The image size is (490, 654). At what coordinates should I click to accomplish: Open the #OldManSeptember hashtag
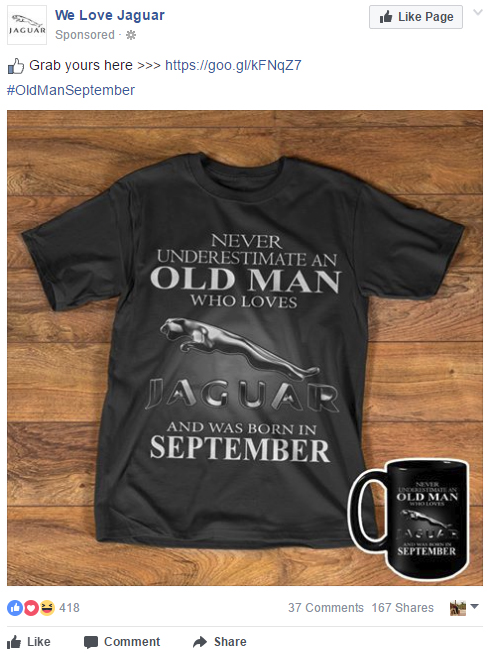pyautogui.click(x=71, y=90)
